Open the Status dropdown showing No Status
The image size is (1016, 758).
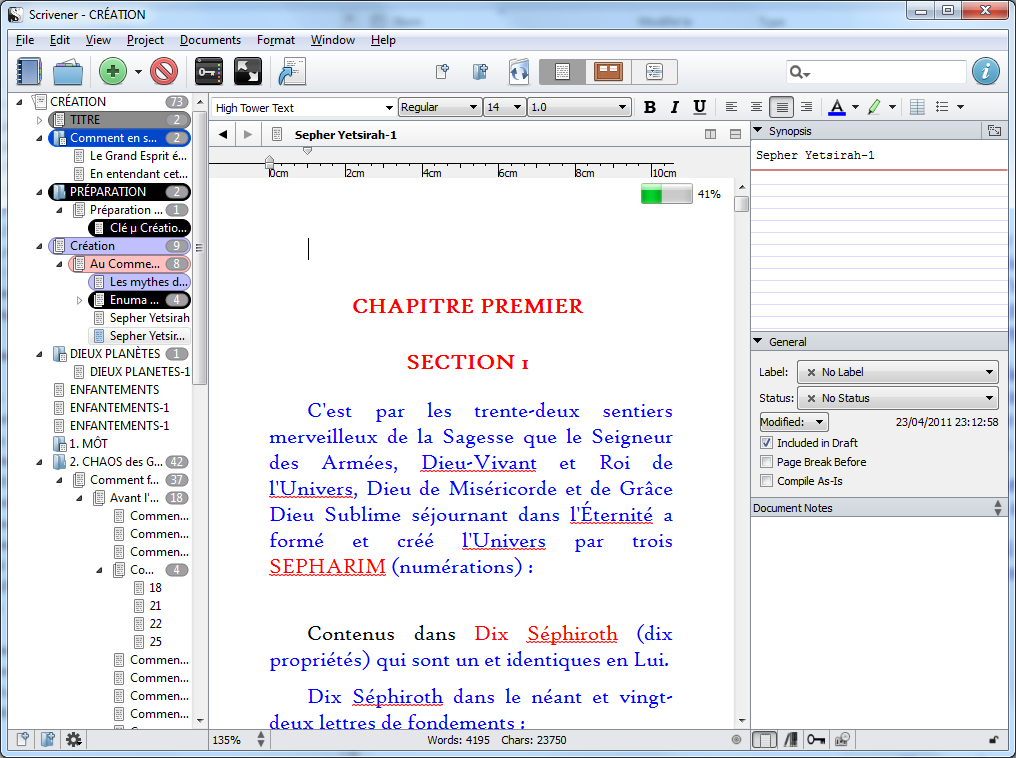(x=897, y=398)
